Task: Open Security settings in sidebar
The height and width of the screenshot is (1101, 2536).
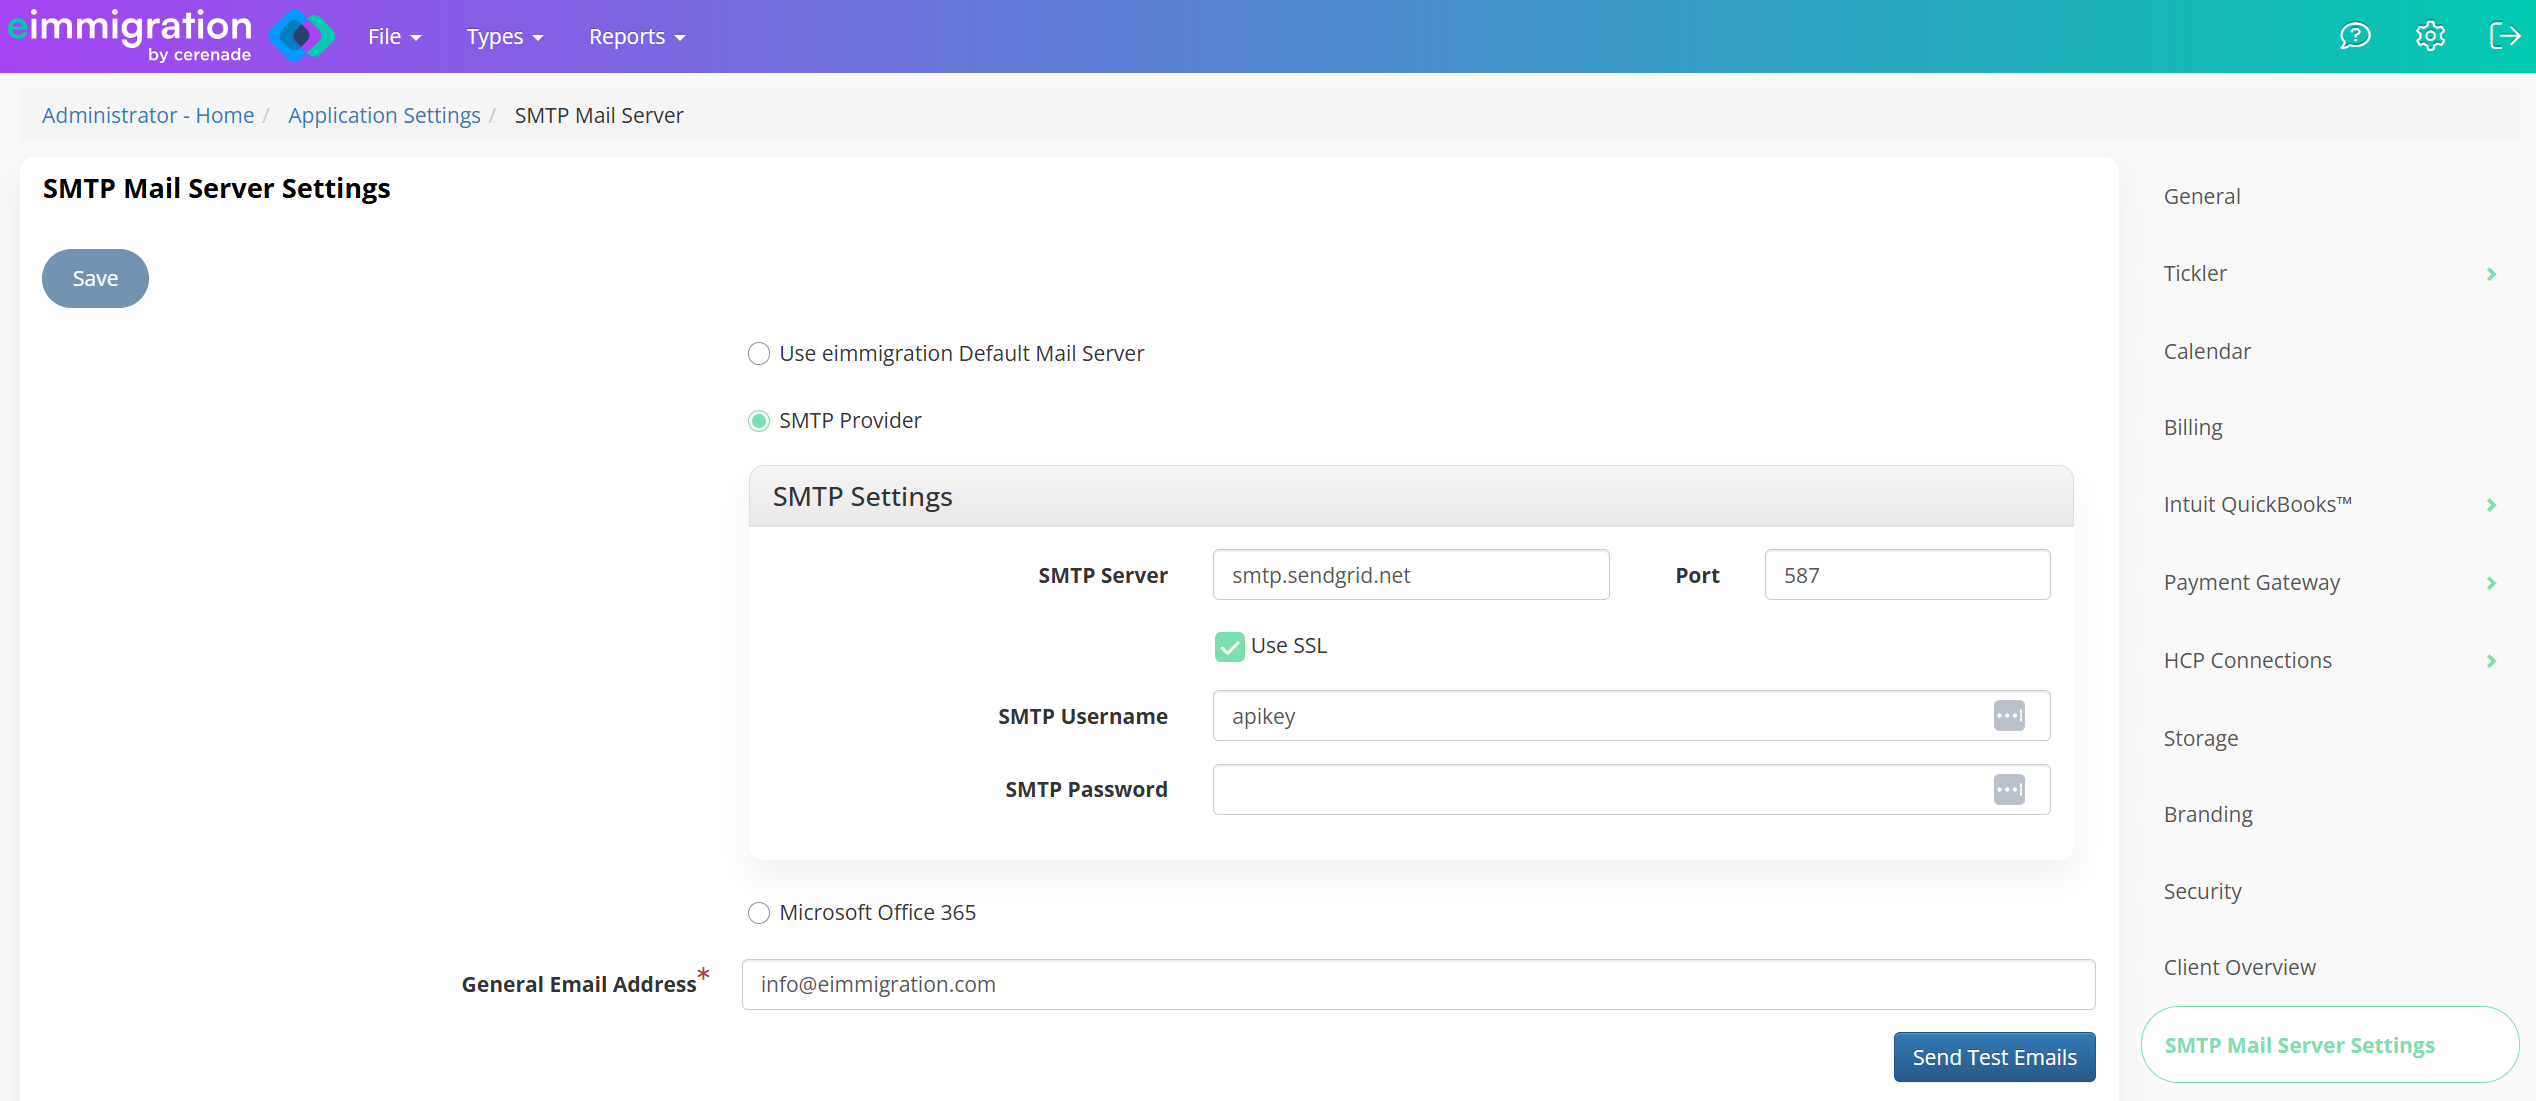Action: pos(2202,892)
